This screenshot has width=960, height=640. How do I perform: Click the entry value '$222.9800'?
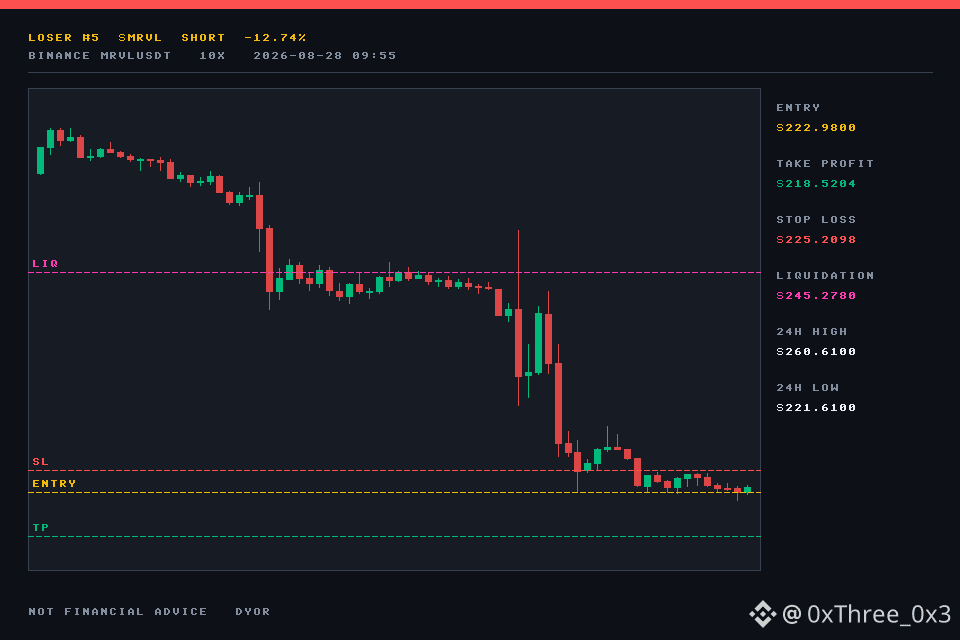coord(816,127)
